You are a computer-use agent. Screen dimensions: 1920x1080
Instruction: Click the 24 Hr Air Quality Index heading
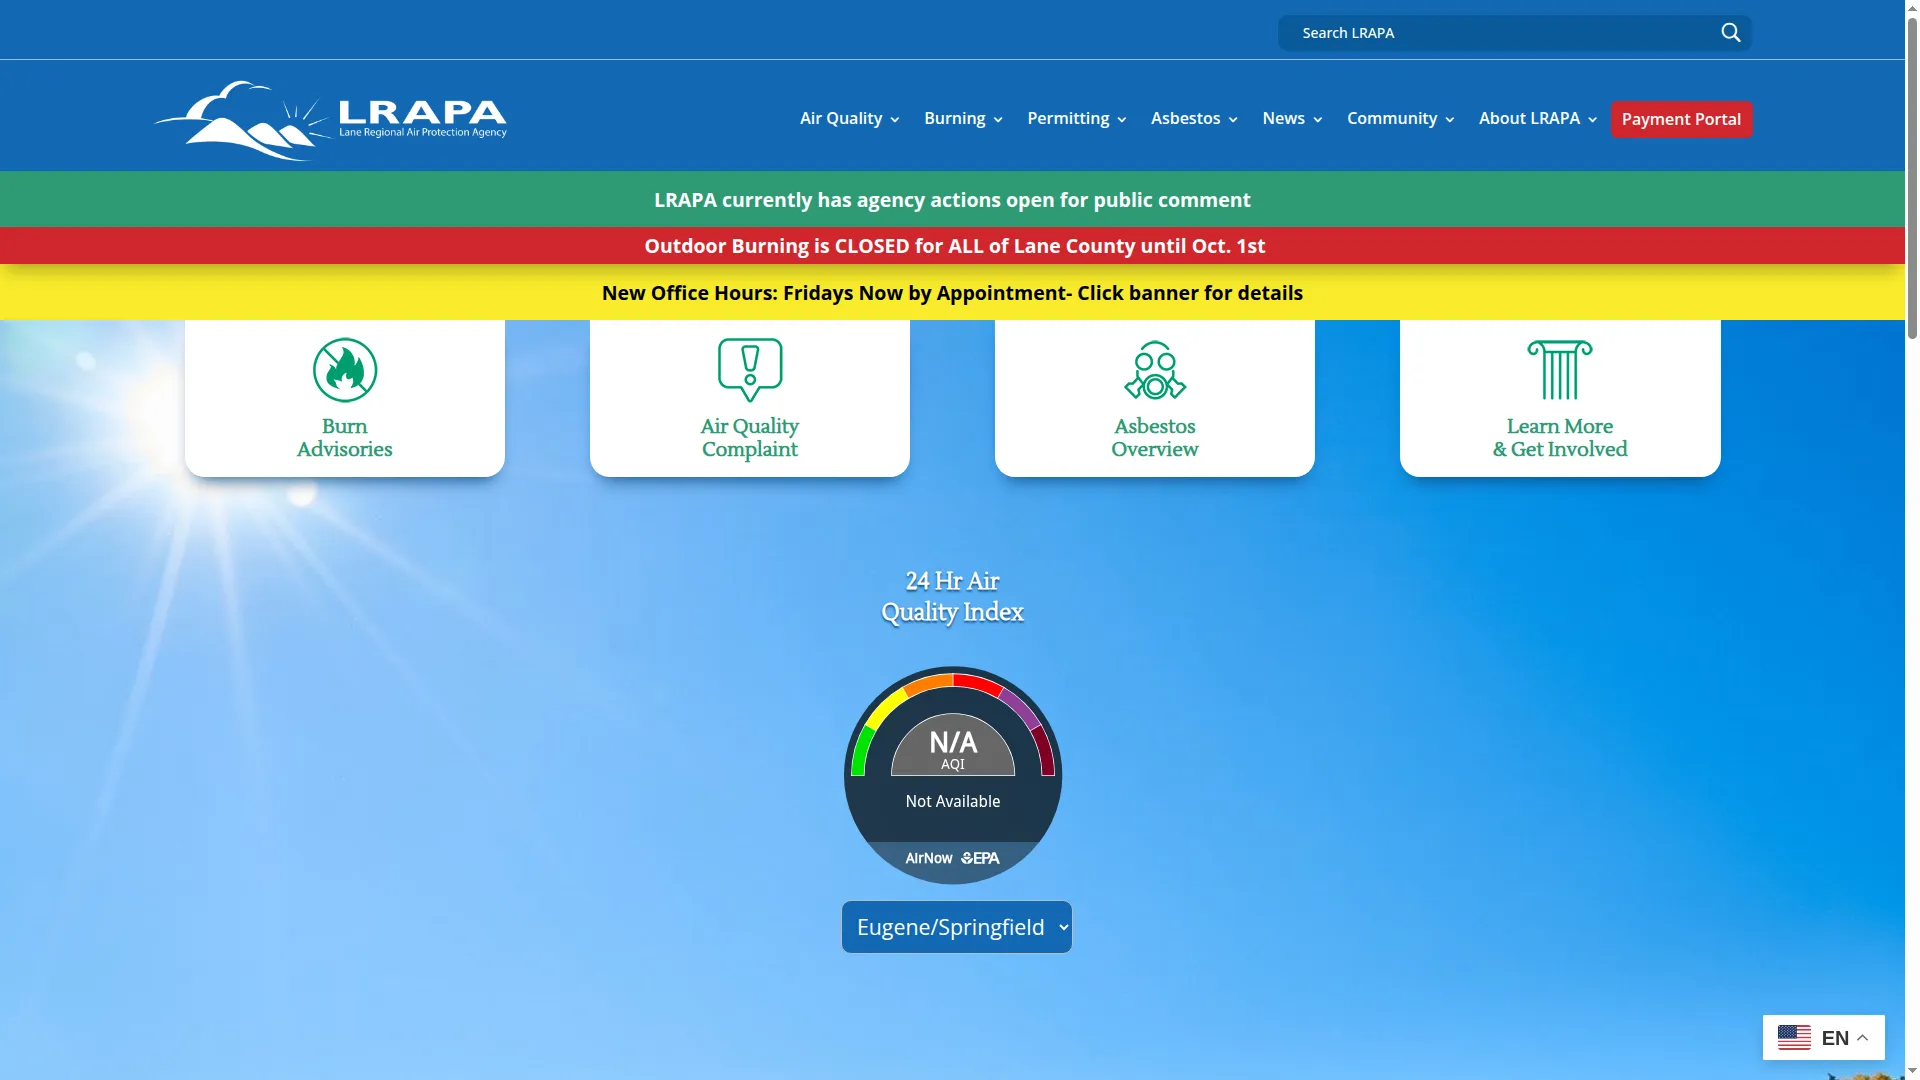tap(952, 597)
